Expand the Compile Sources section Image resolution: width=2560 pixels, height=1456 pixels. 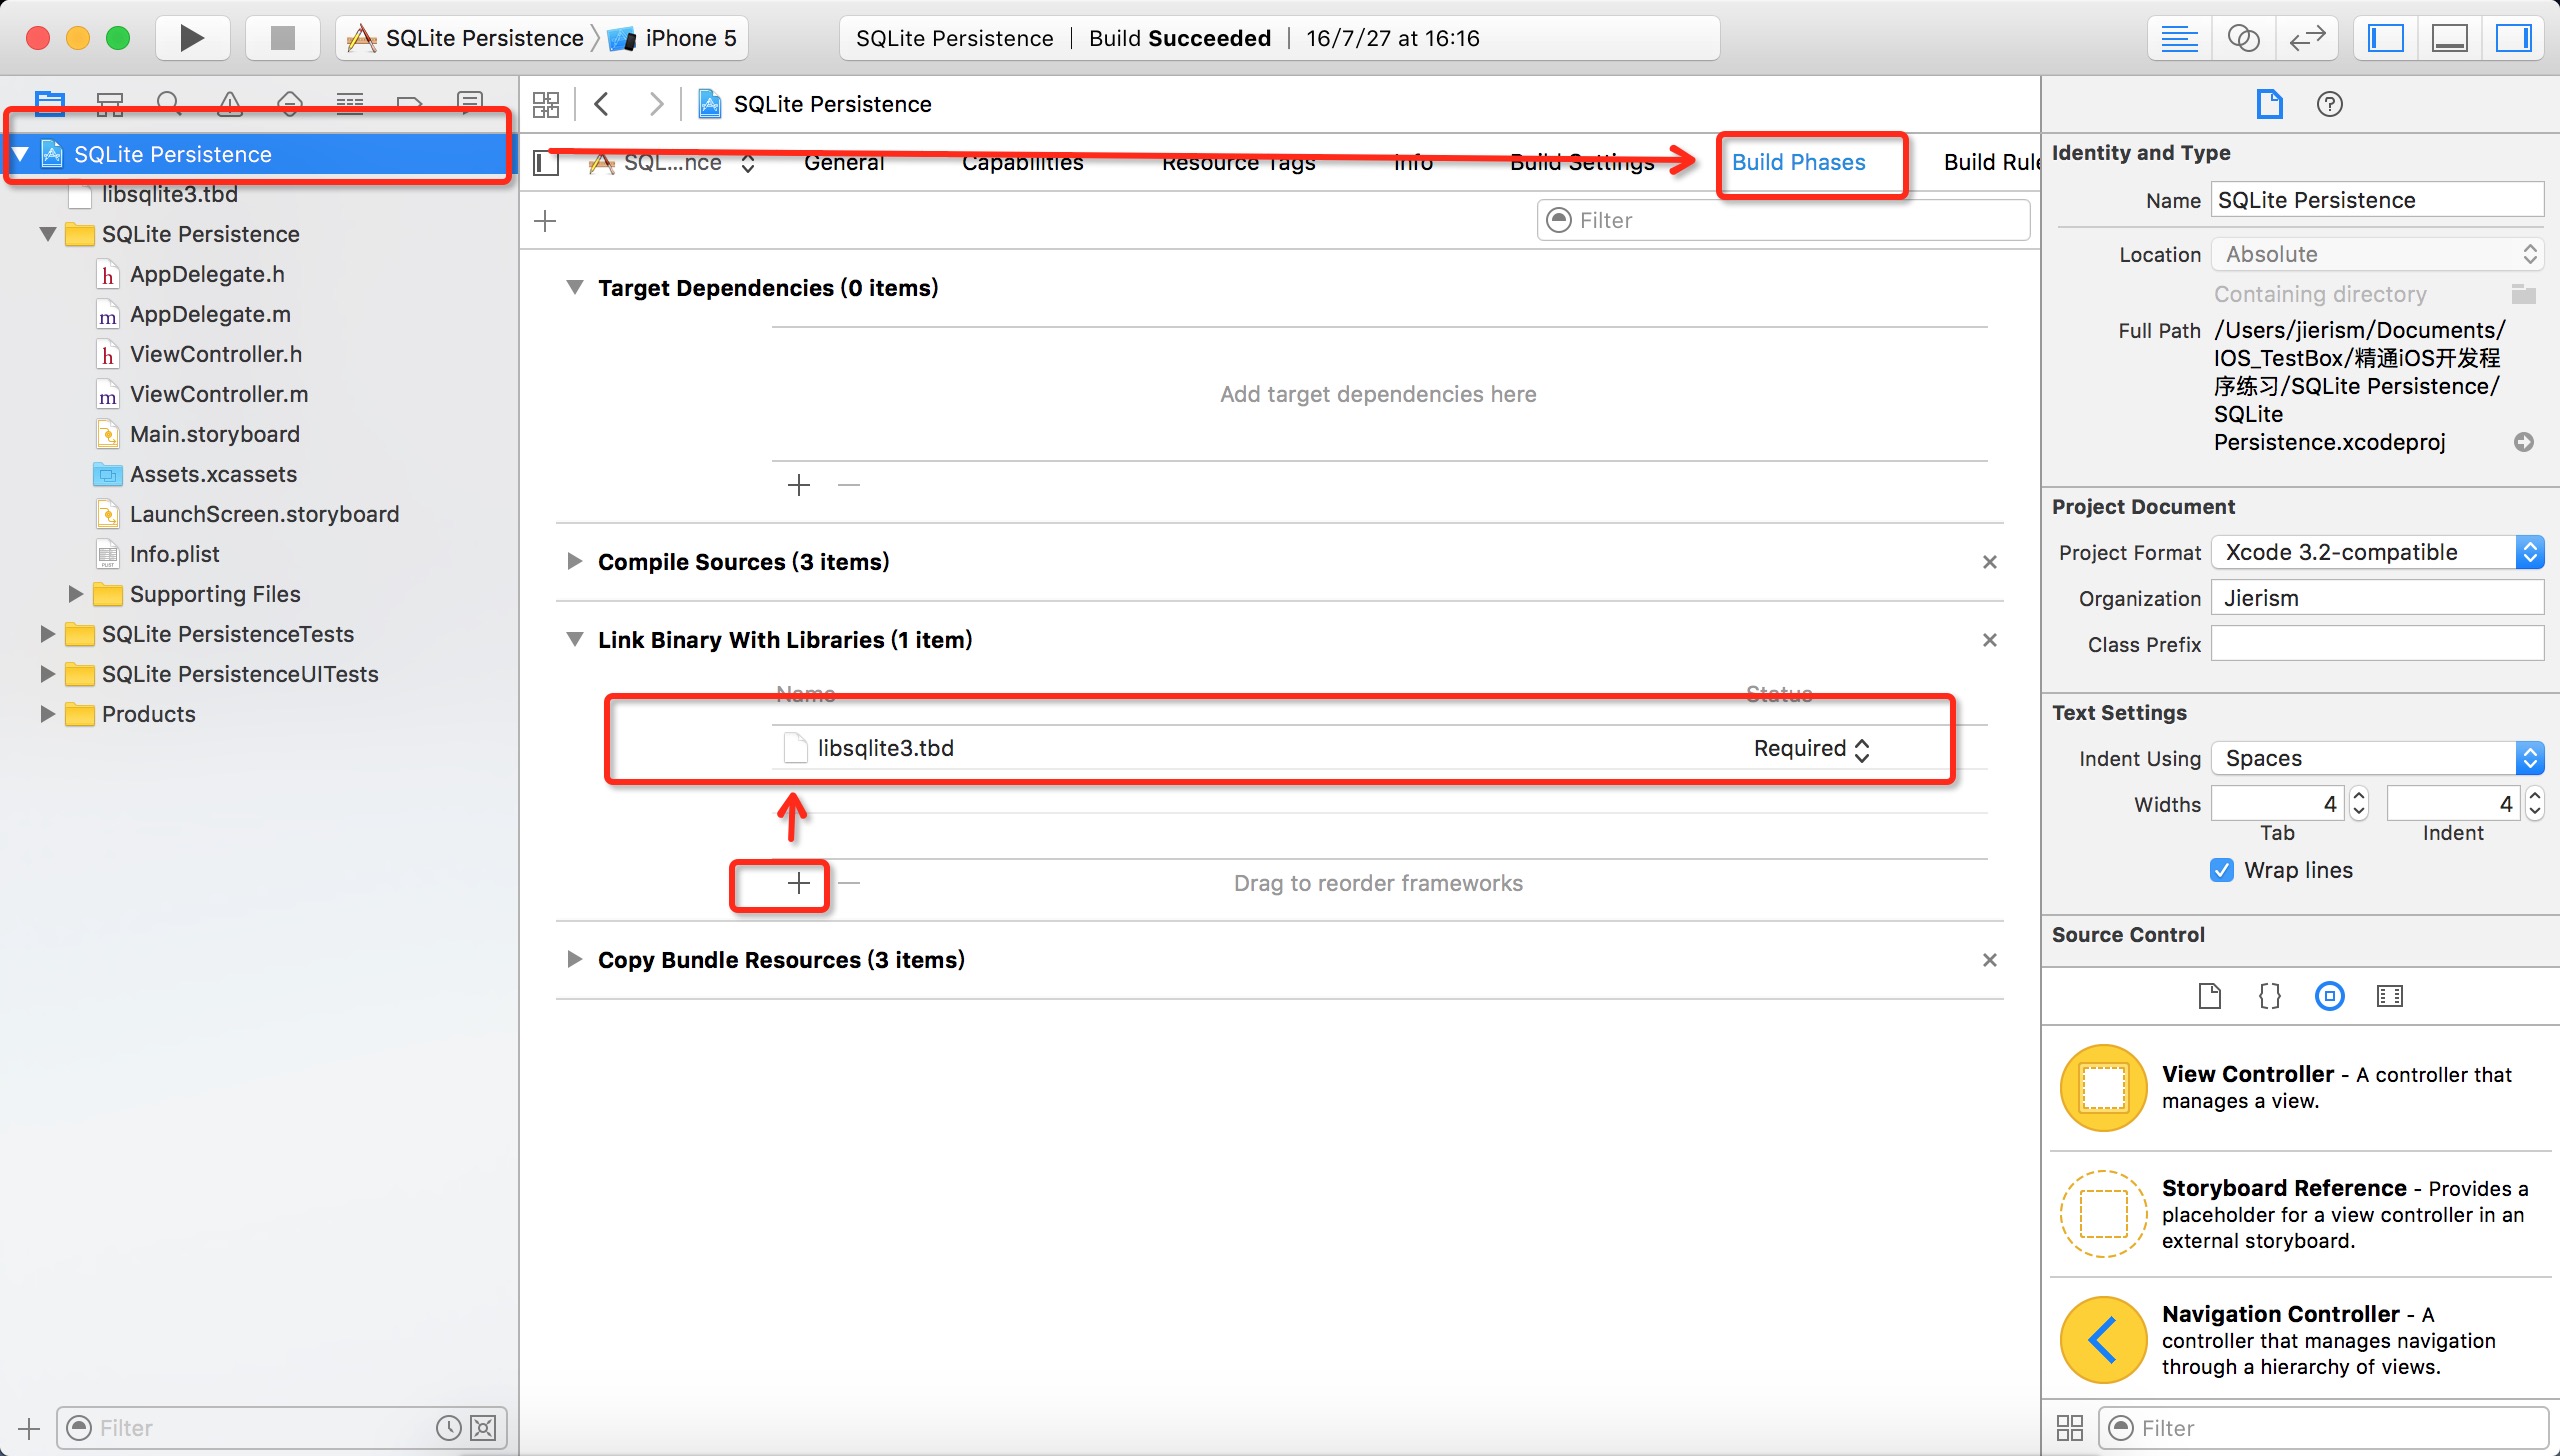coord(575,561)
